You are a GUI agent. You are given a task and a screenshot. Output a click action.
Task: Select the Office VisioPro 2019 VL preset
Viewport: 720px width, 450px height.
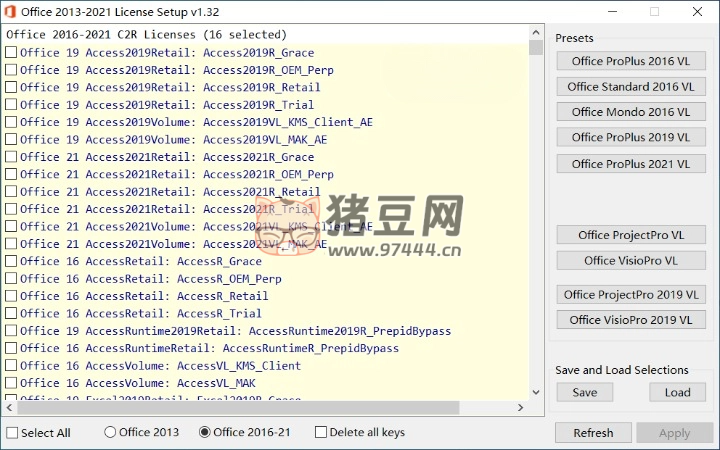coord(630,320)
